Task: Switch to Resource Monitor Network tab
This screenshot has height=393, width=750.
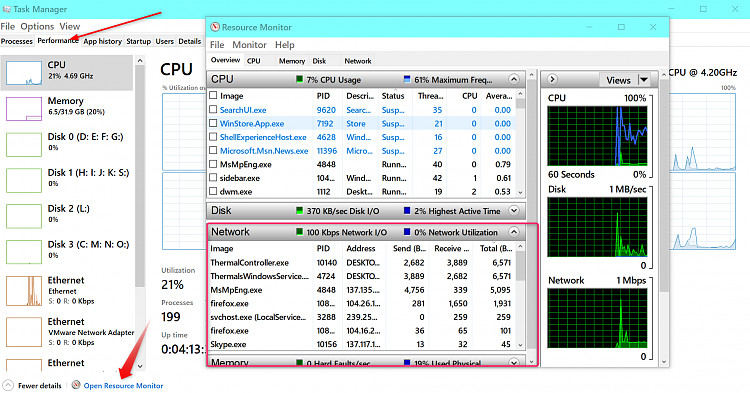Action: click(358, 61)
